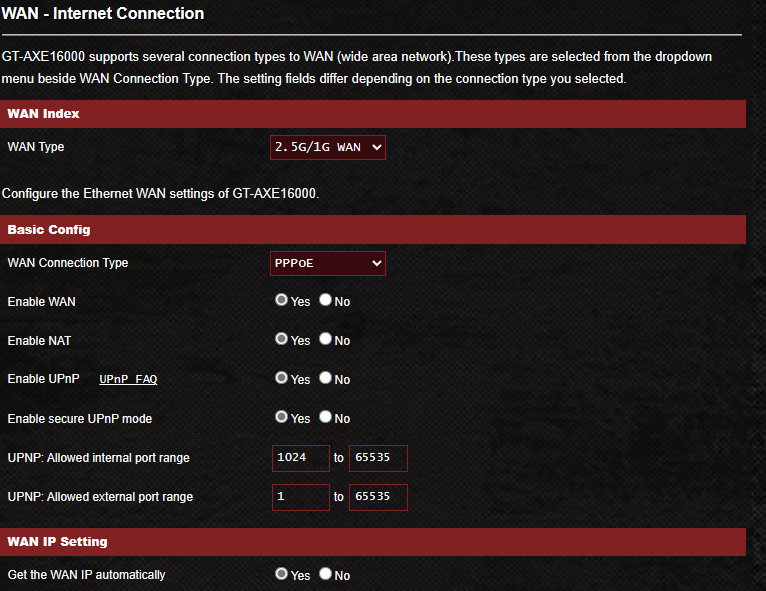Viewport: 766px width, 591px height.
Task: Select Yes for Enable secure UPnP mode
Action: pos(281,417)
